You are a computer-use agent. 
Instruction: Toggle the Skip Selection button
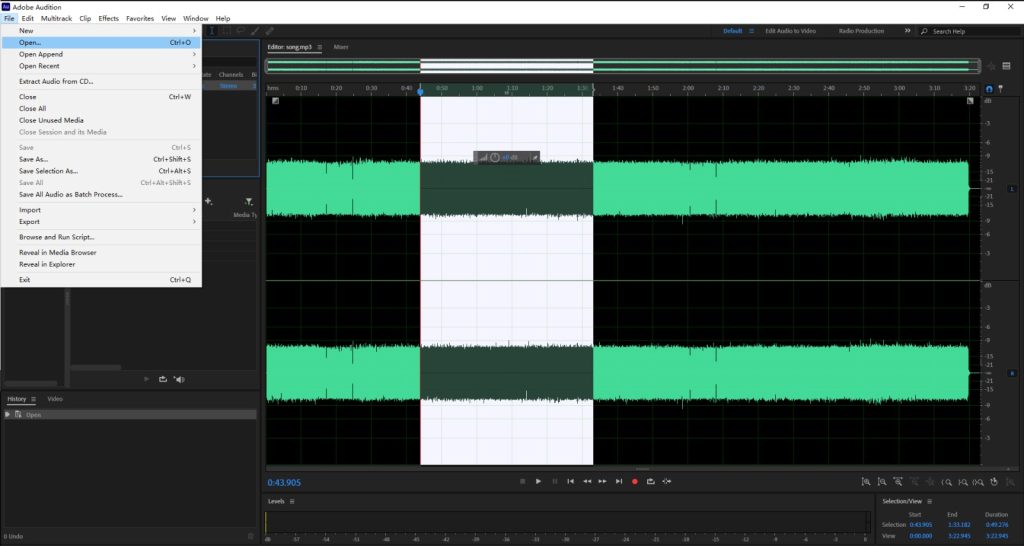(x=667, y=481)
